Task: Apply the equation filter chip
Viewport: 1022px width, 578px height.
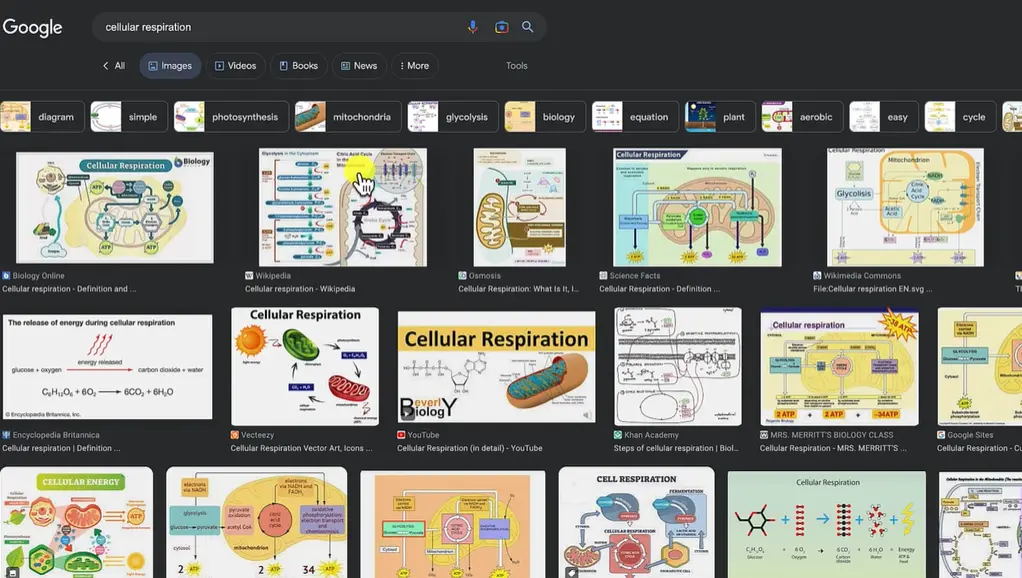Action: (635, 117)
